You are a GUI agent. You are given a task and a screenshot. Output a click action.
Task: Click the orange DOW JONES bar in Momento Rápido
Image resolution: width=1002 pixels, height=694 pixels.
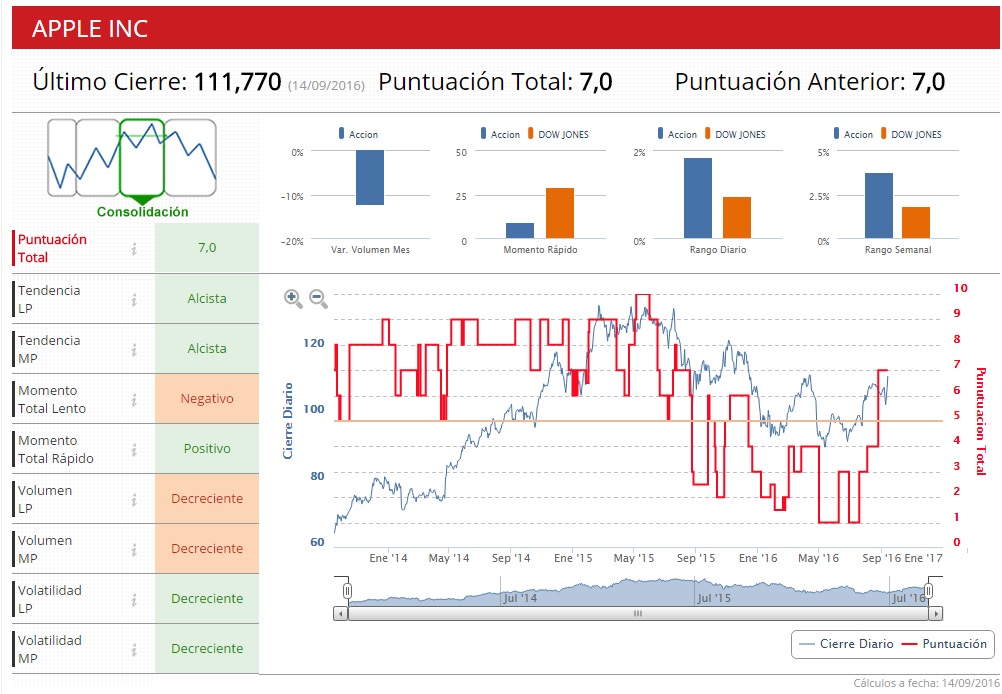tap(560, 213)
